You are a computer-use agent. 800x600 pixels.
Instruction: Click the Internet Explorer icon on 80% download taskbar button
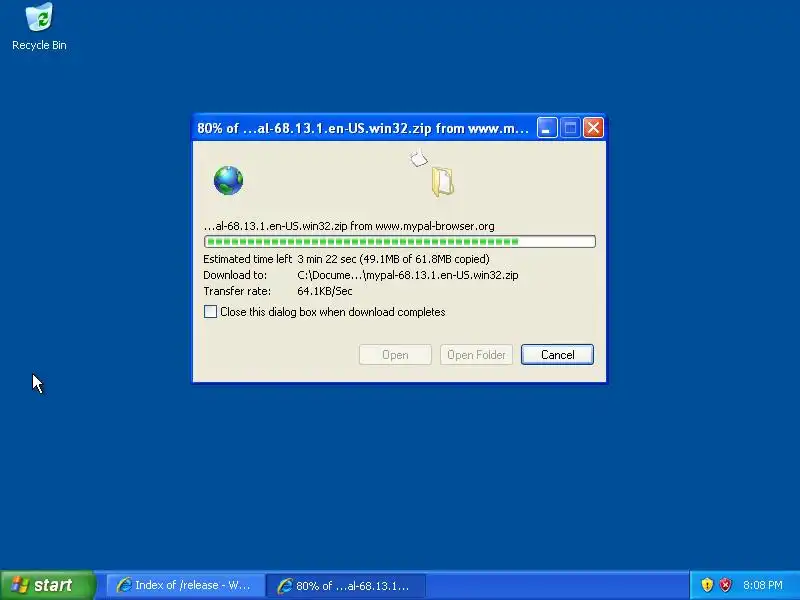[x=285, y=585]
